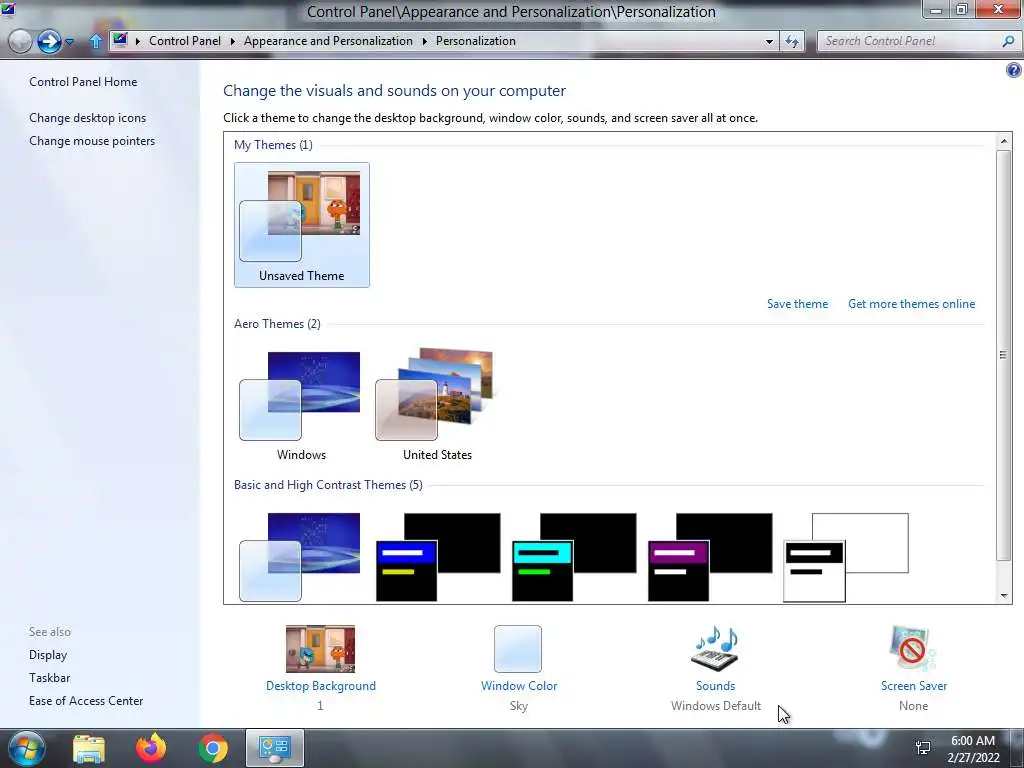Open Sounds via the keyboard notes icon
Image resolution: width=1024 pixels, height=768 pixels.
[715, 648]
